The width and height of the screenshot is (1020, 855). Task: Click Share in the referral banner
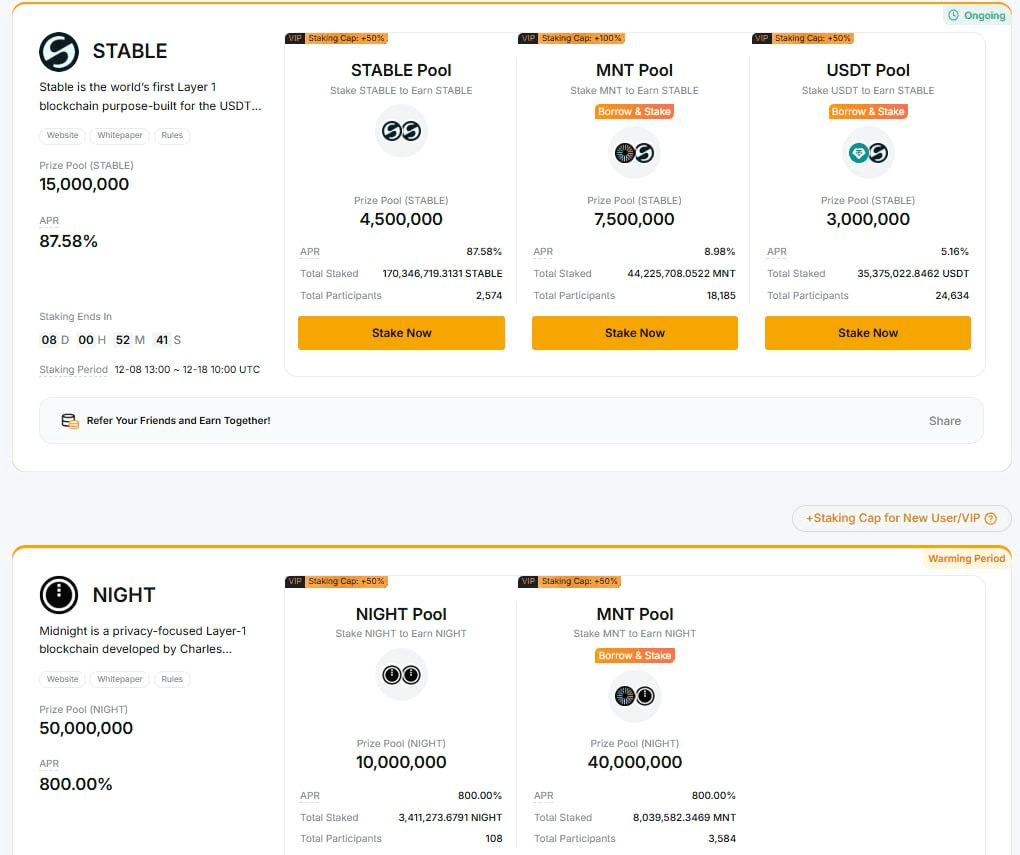point(944,421)
